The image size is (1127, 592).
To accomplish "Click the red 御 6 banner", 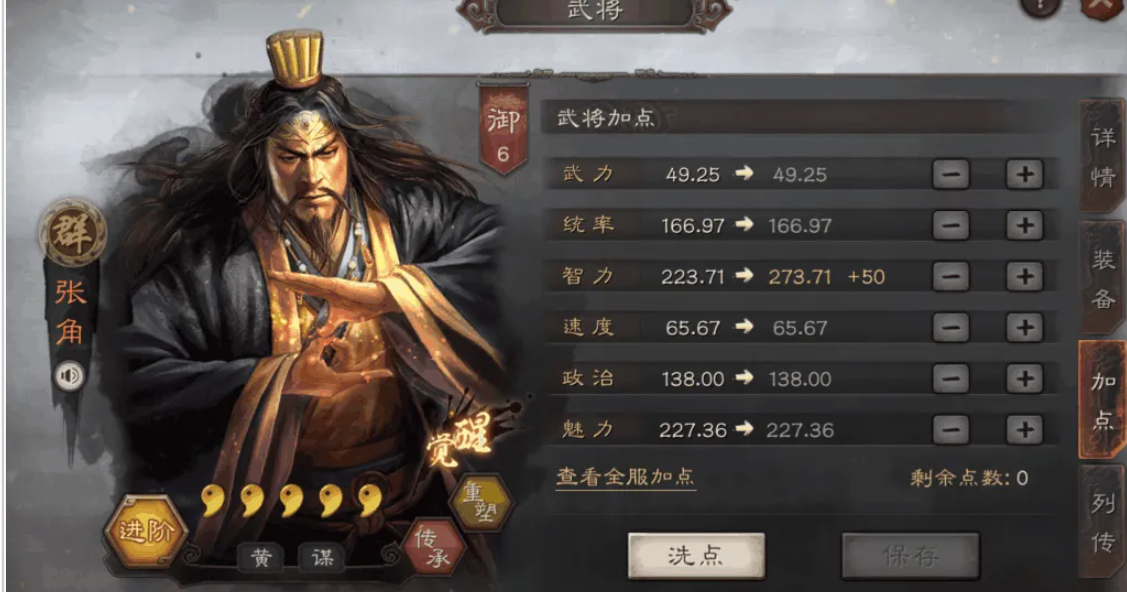I will [x=503, y=130].
